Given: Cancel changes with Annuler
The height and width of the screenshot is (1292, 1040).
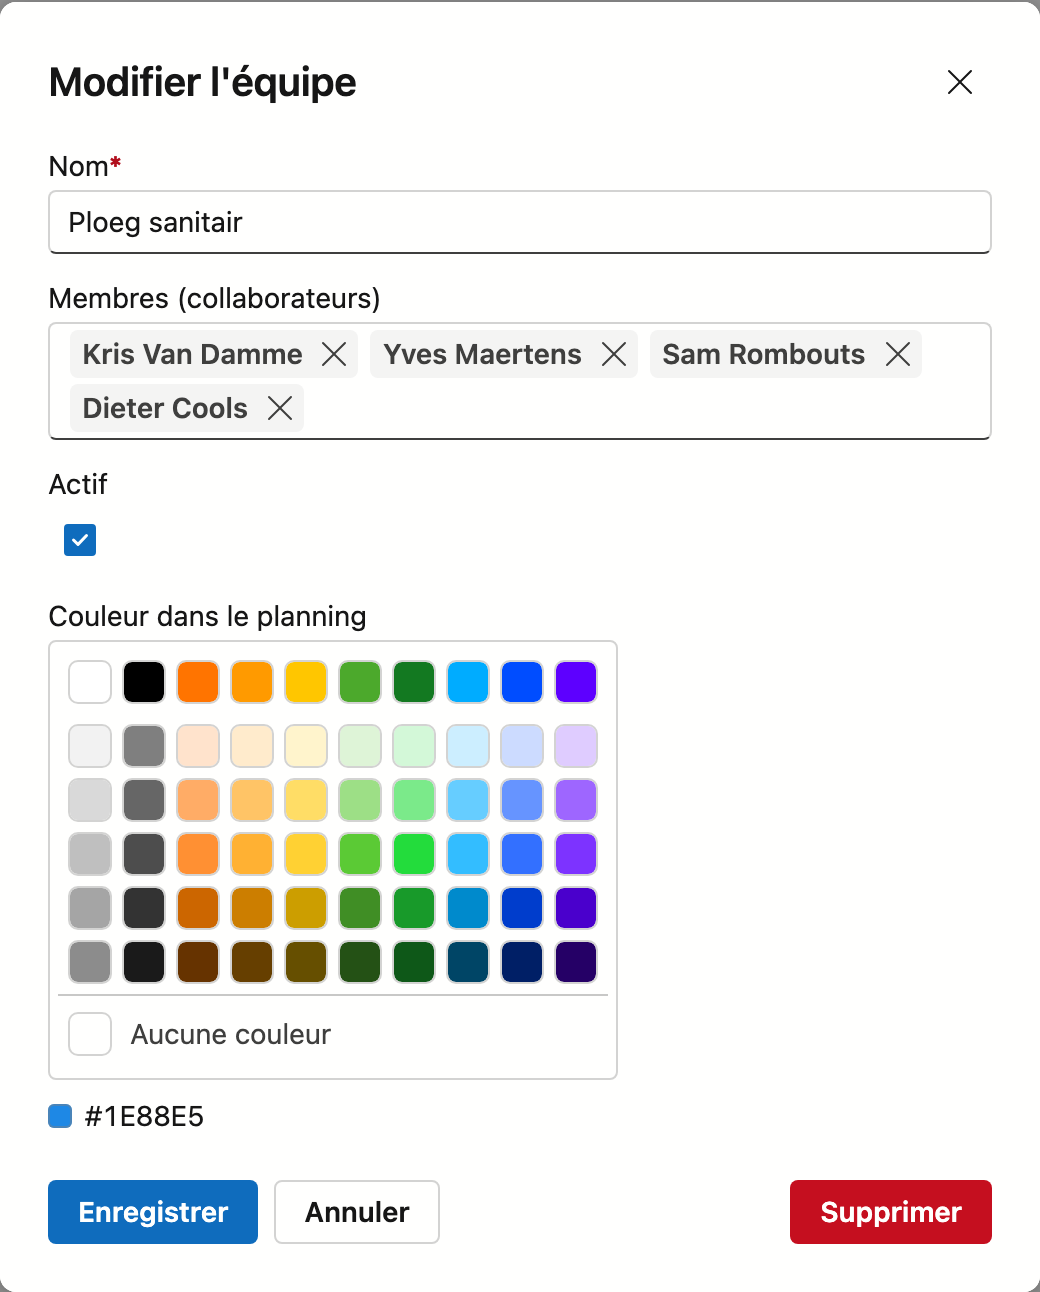Looking at the screenshot, I should [357, 1212].
